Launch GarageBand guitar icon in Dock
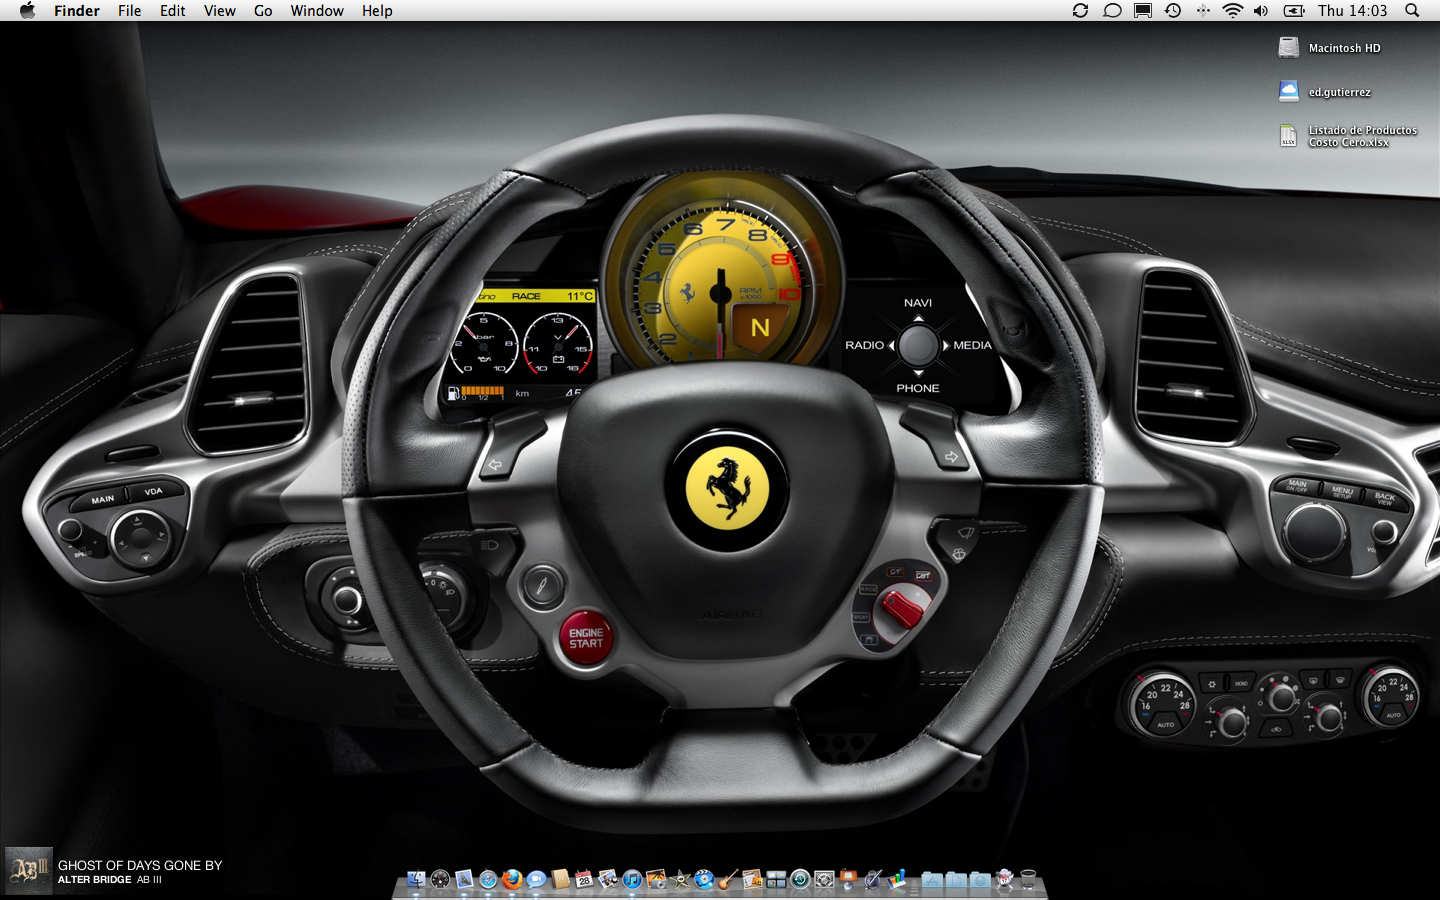Image resolution: width=1440 pixels, height=900 pixels. pyautogui.click(x=728, y=879)
